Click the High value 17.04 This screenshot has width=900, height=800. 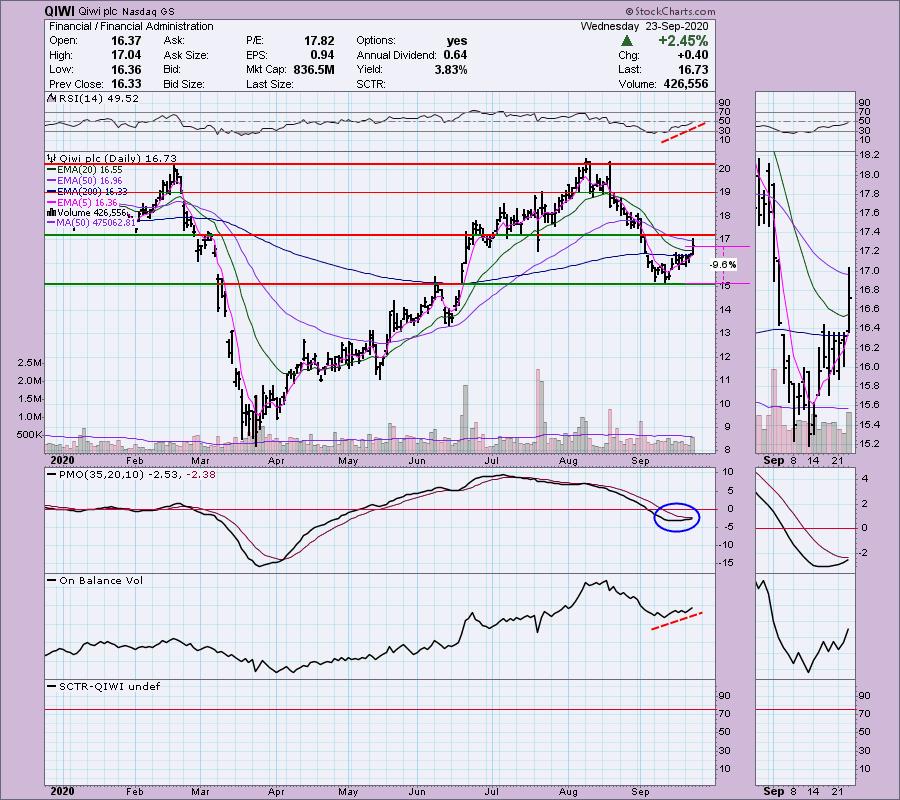click(x=126, y=55)
